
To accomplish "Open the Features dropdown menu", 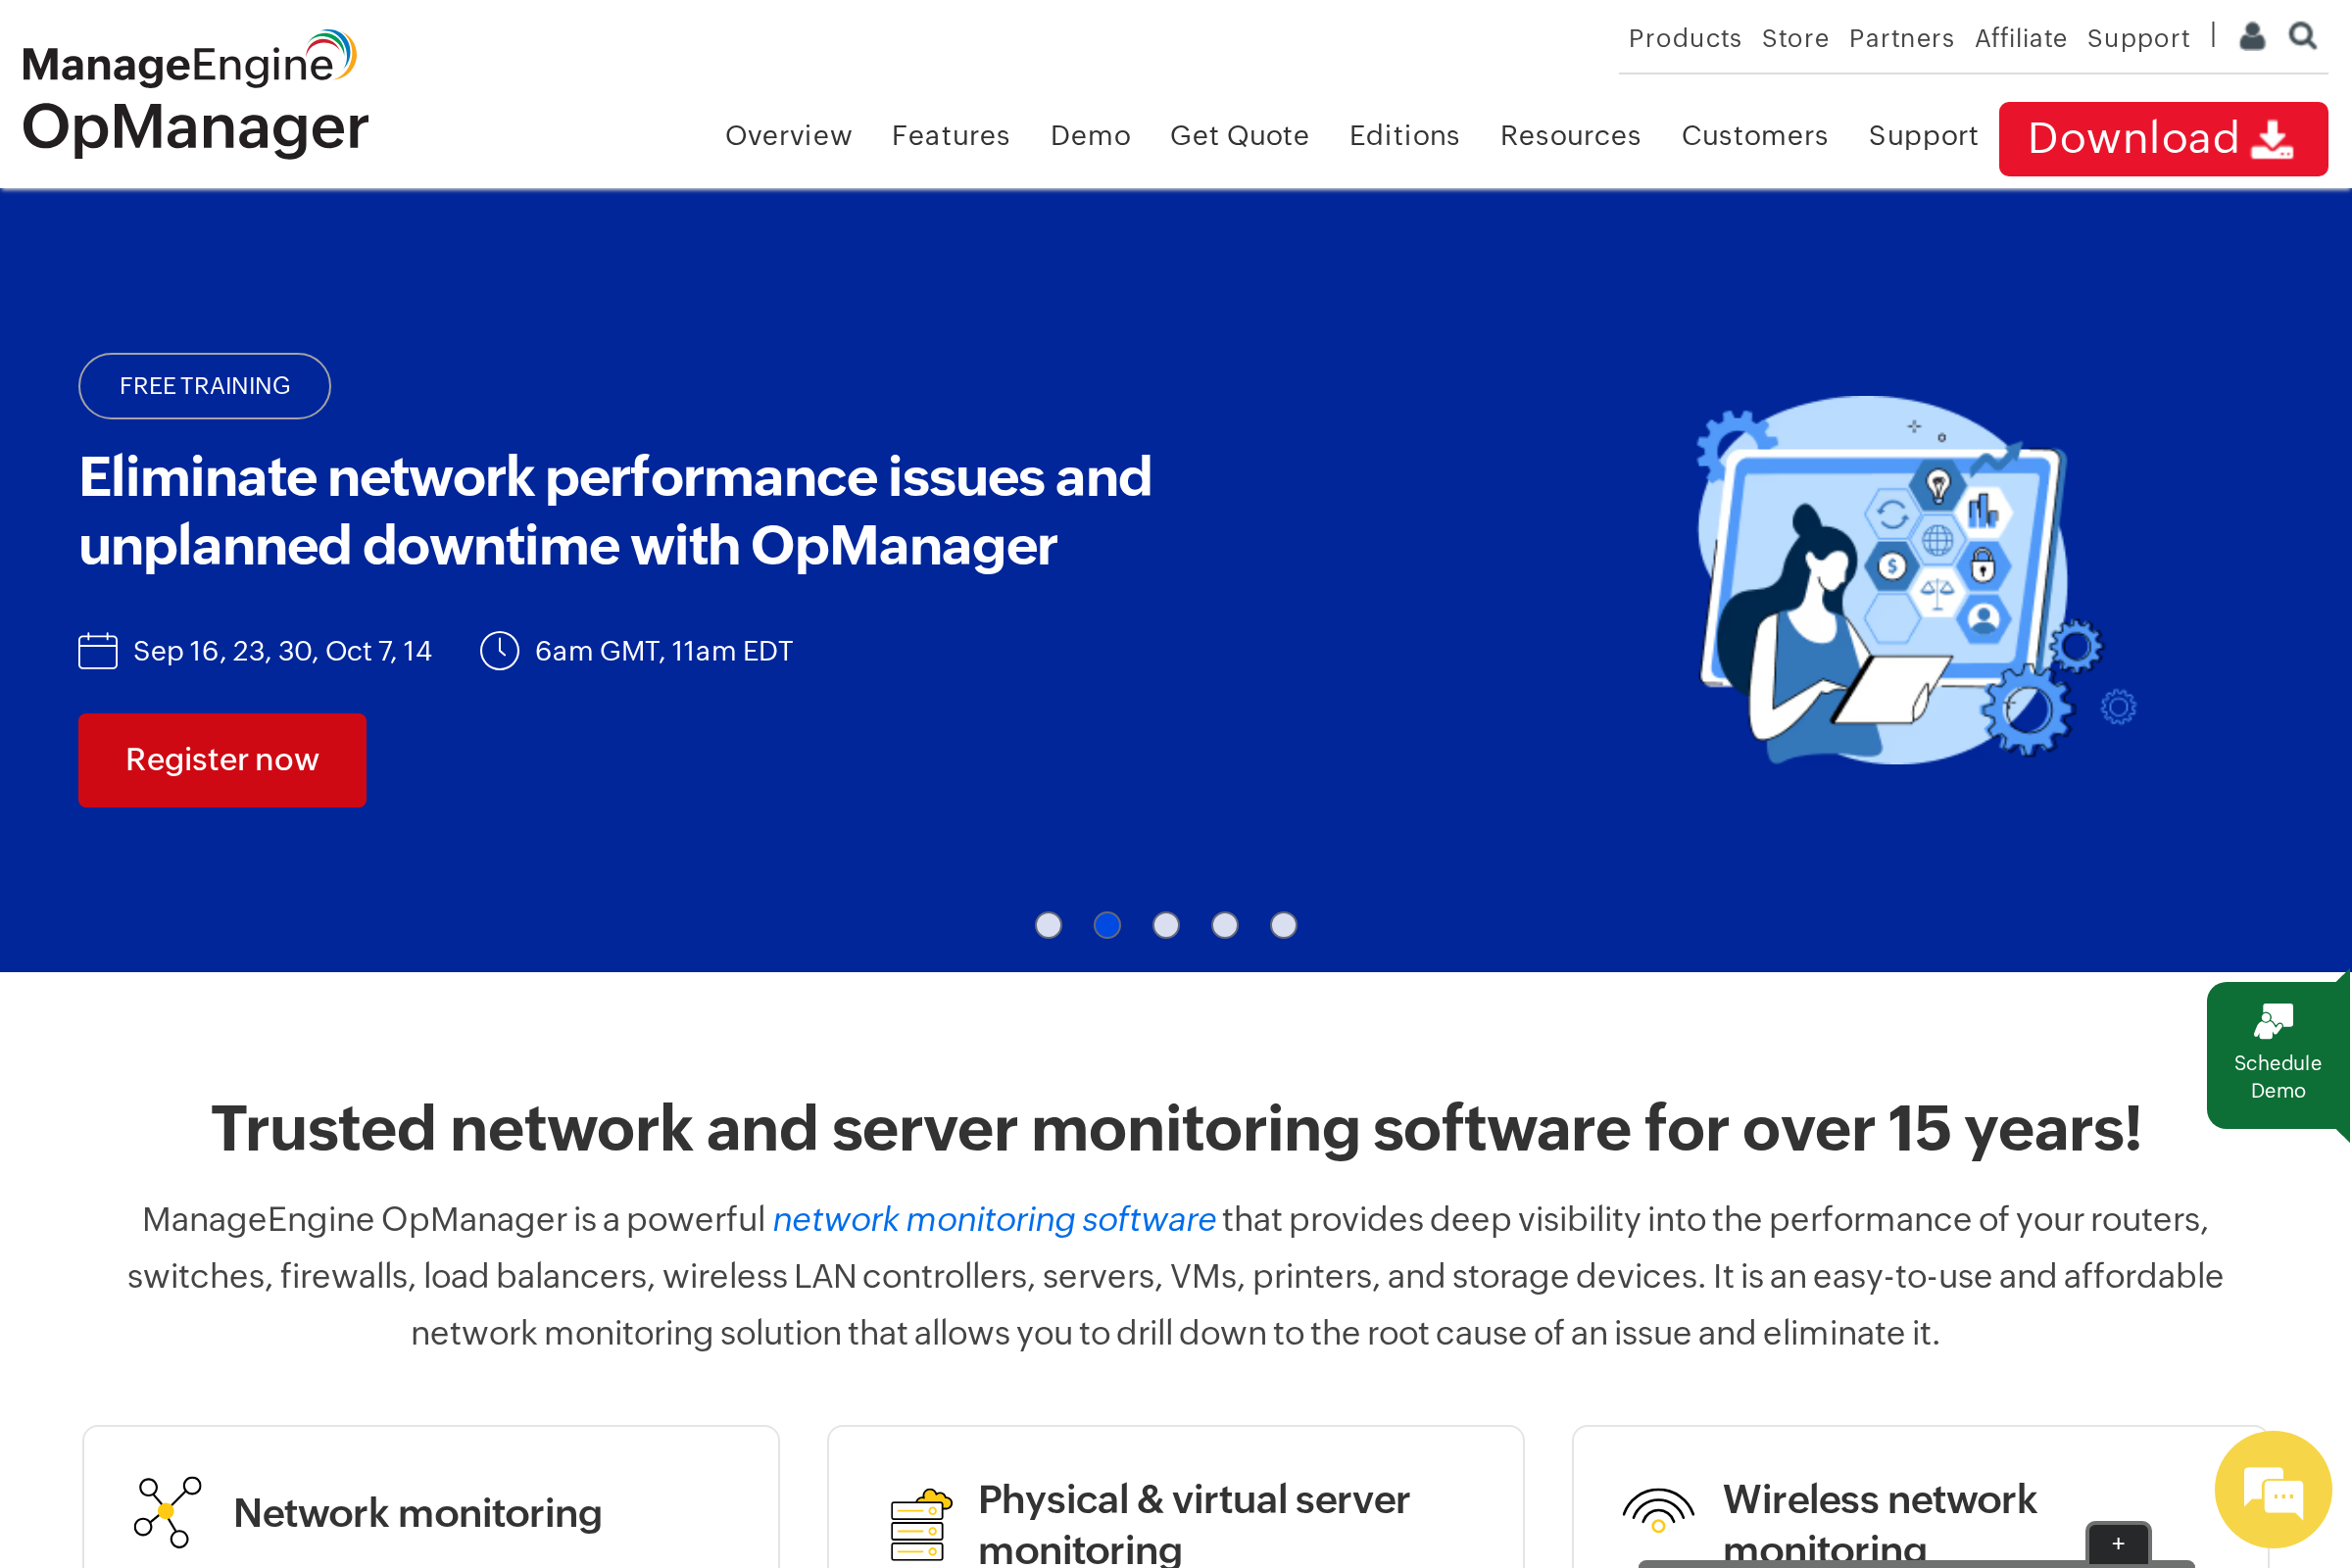I will click(x=950, y=136).
